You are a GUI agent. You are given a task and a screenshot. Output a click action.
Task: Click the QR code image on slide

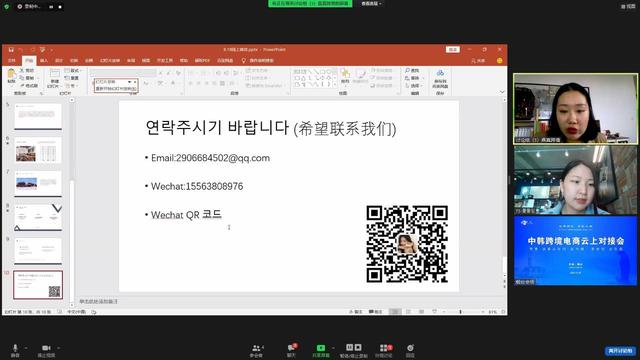coord(407,244)
